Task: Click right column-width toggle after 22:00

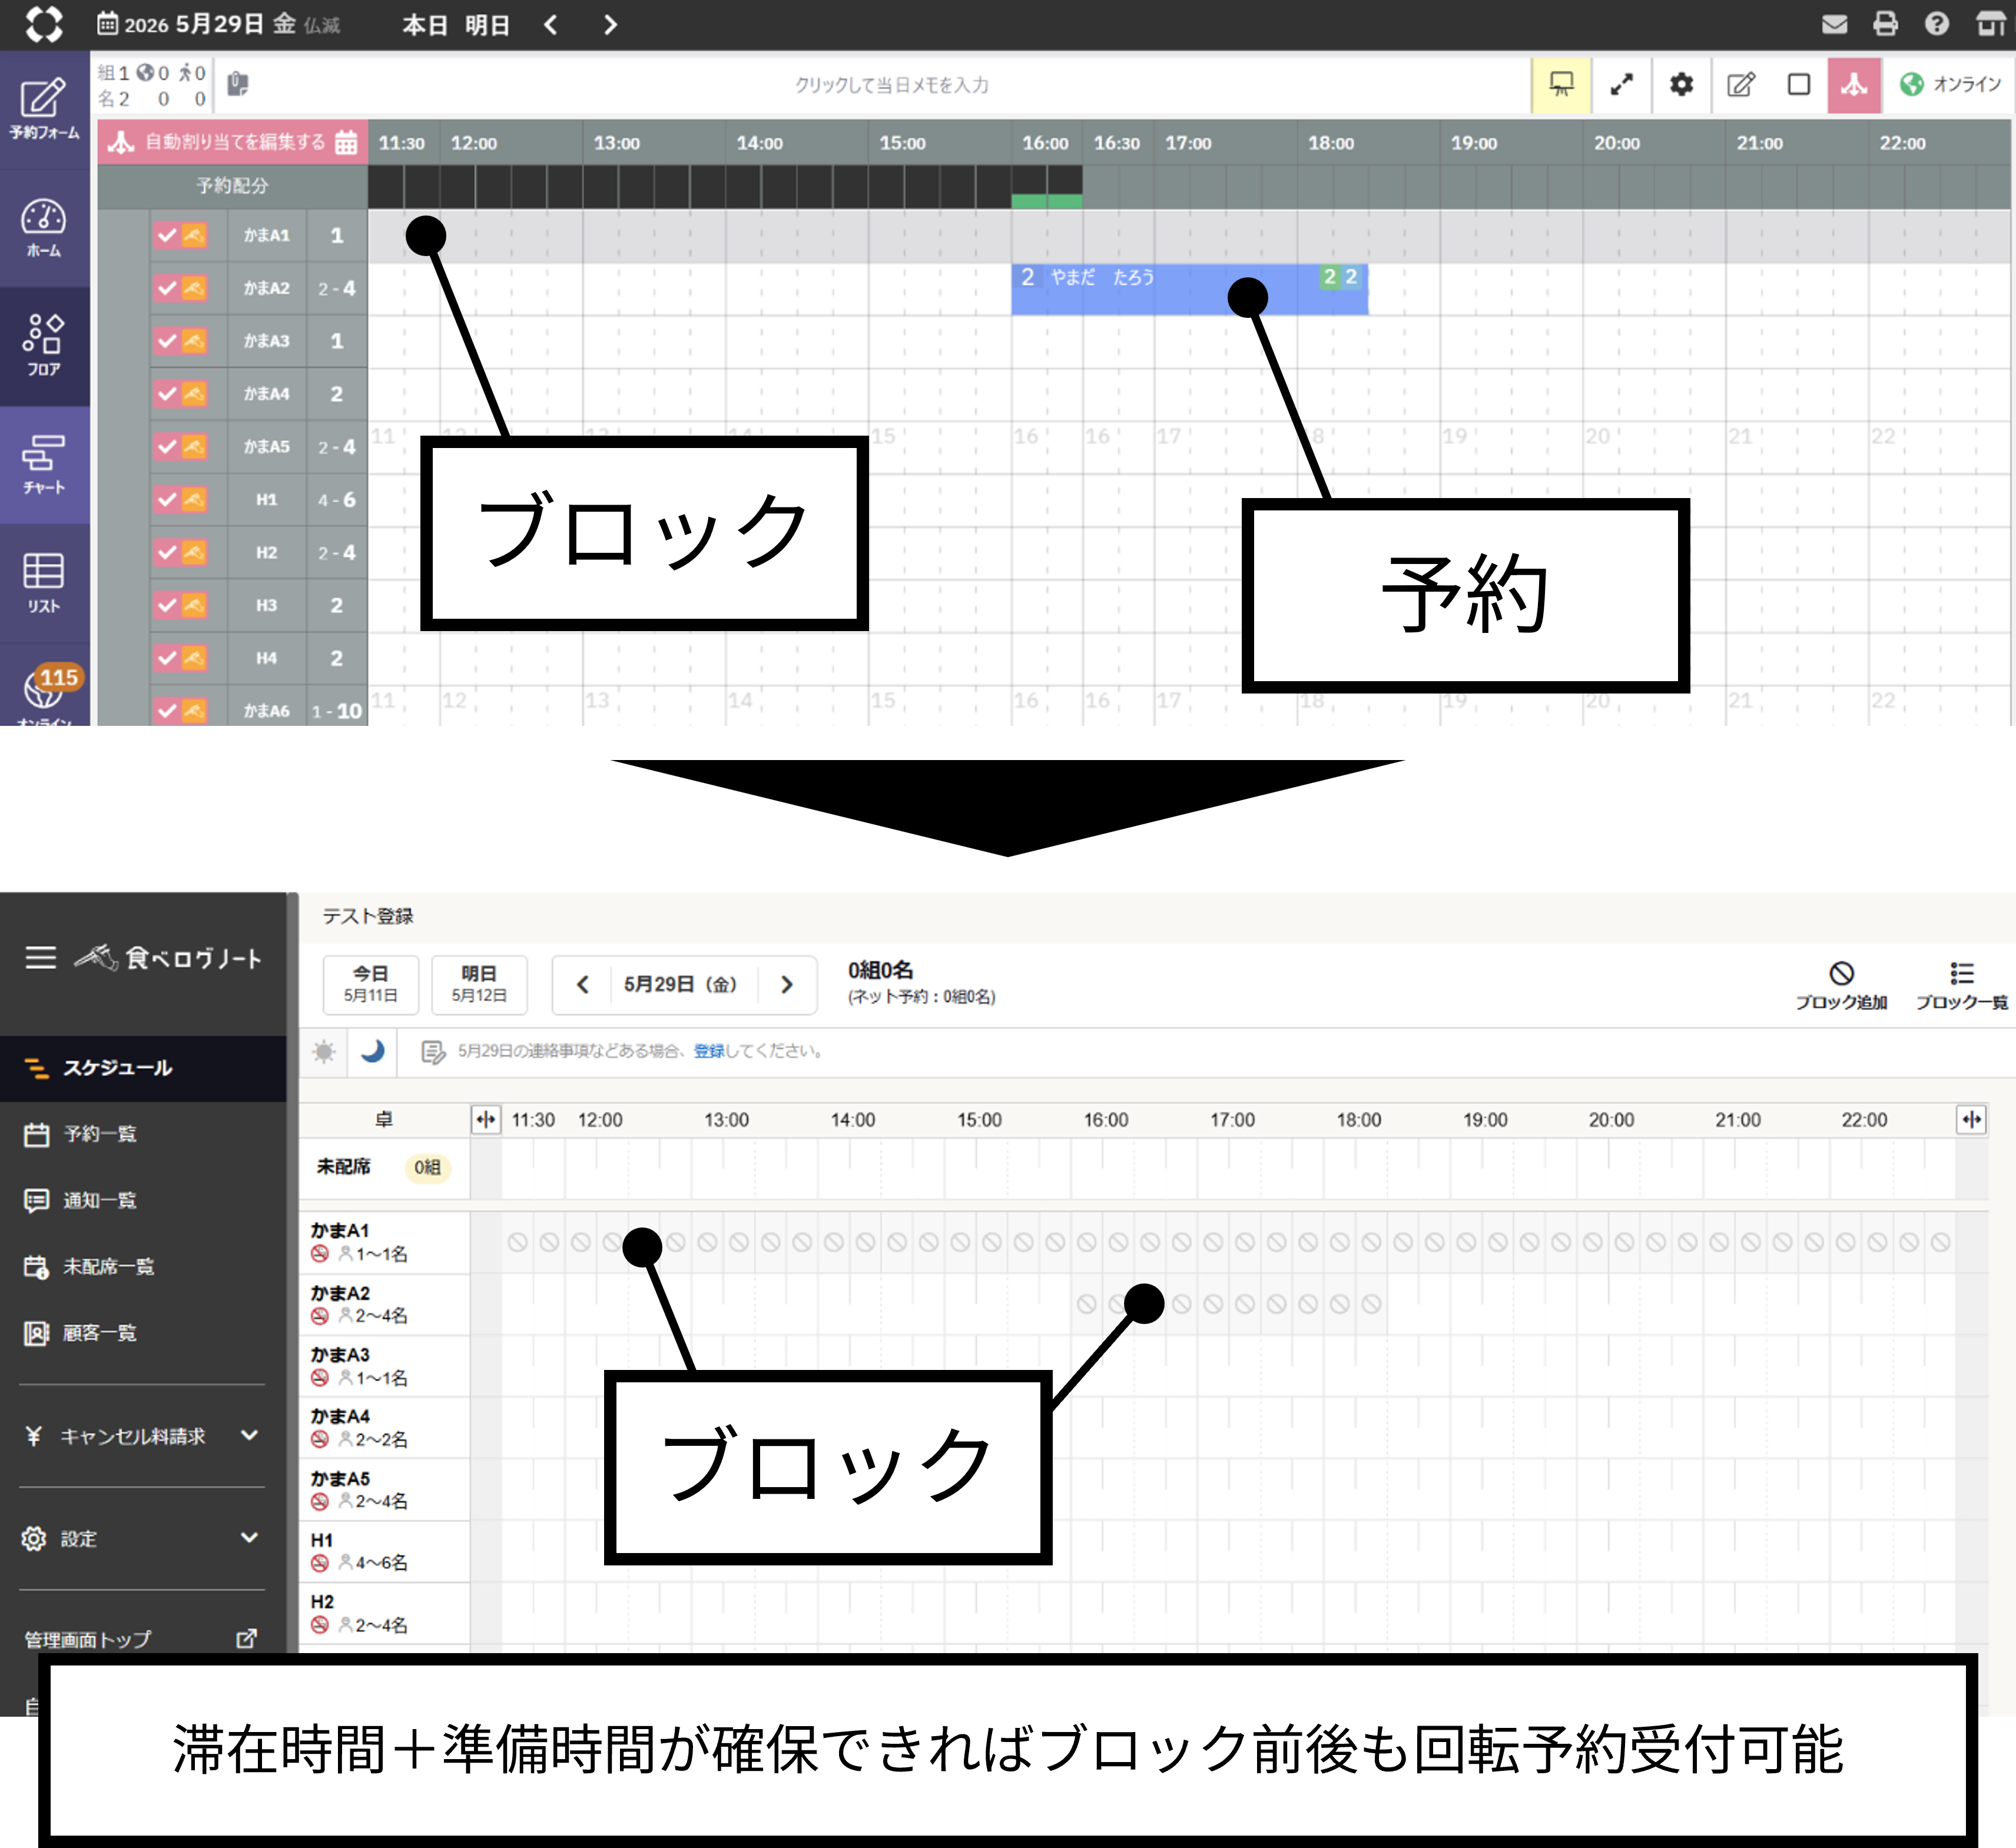Action: click(1971, 1119)
